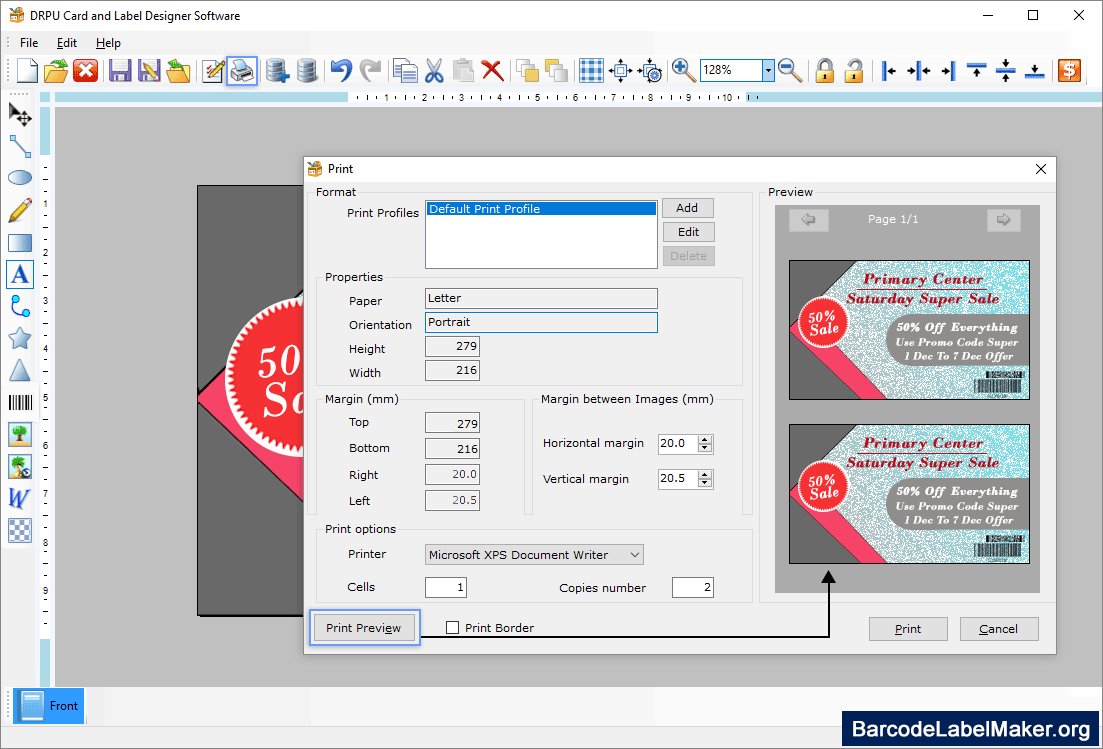Click Print to send the job
This screenshot has width=1103, height=749.
click(908, 629)
